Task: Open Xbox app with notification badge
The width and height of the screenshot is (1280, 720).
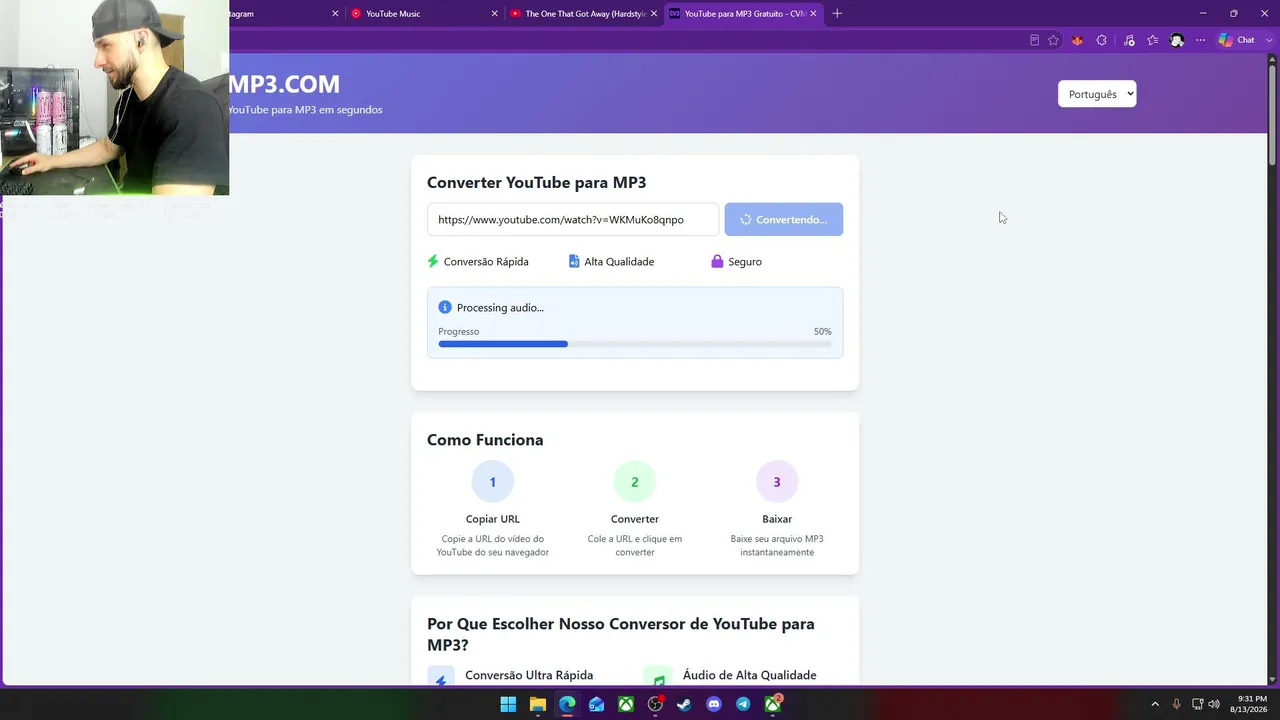Action: point(773,704)
